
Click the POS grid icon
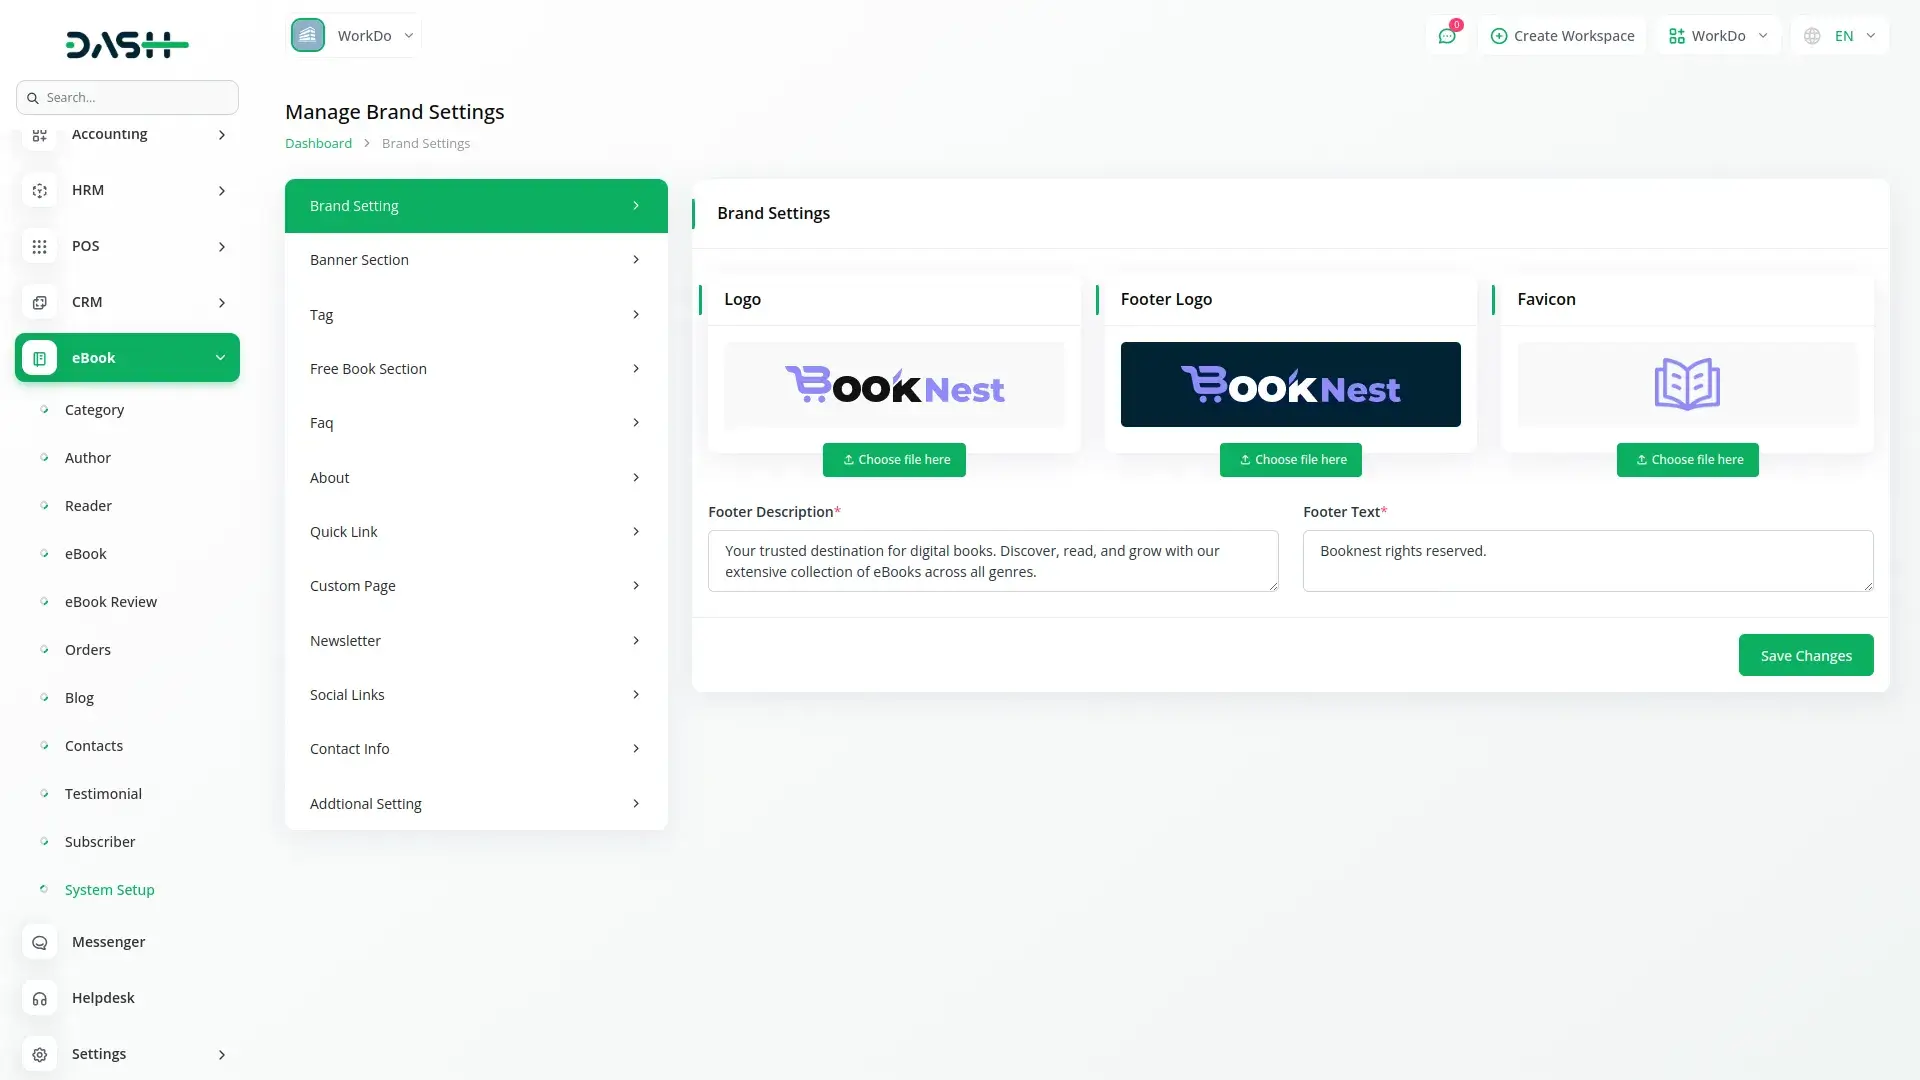(x=40, y=246)
